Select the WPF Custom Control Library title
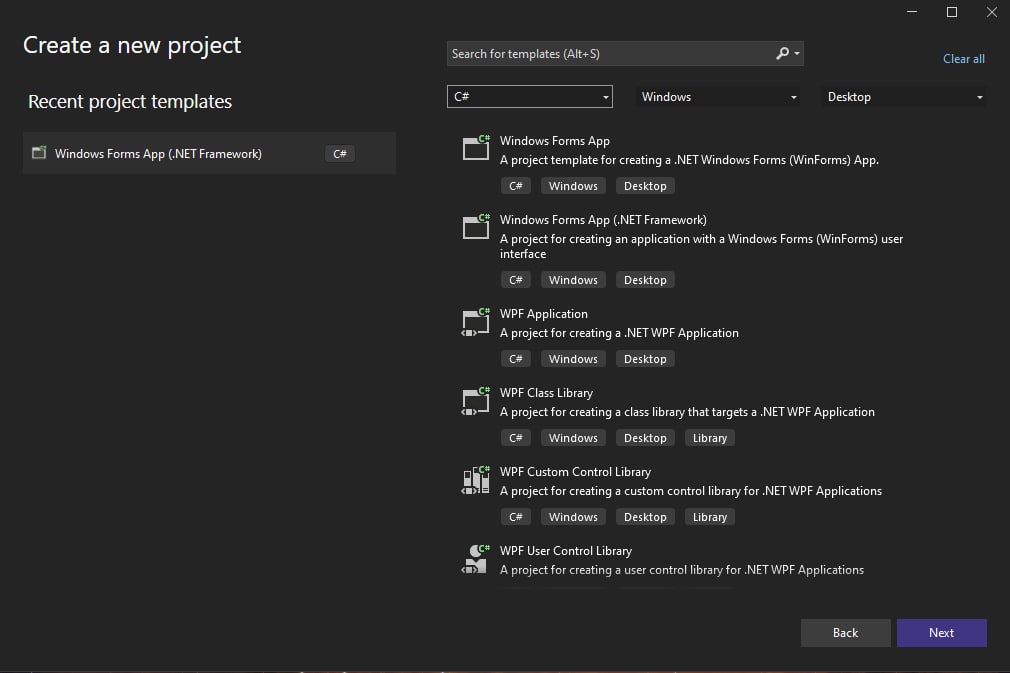The image size is (1010, 673). coord(575,472)
